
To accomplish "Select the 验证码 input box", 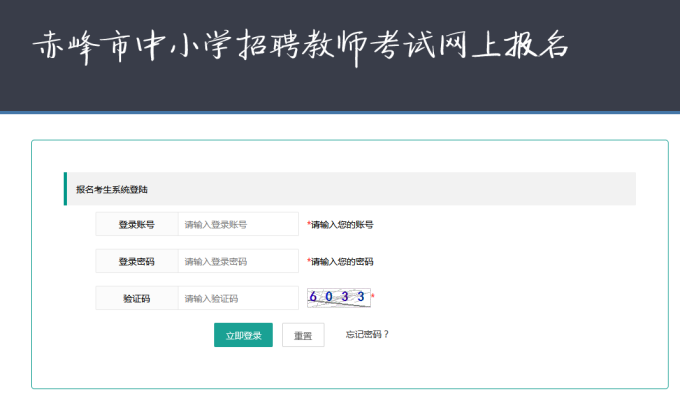I will (238, 299).
